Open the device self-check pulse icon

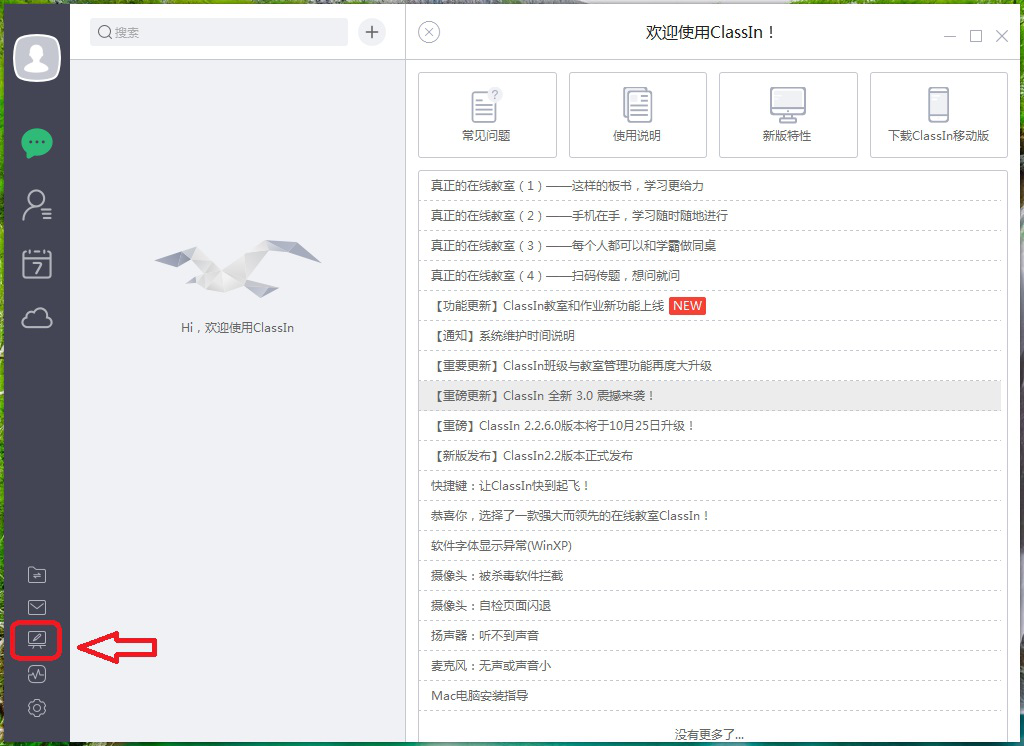(37, 674)
